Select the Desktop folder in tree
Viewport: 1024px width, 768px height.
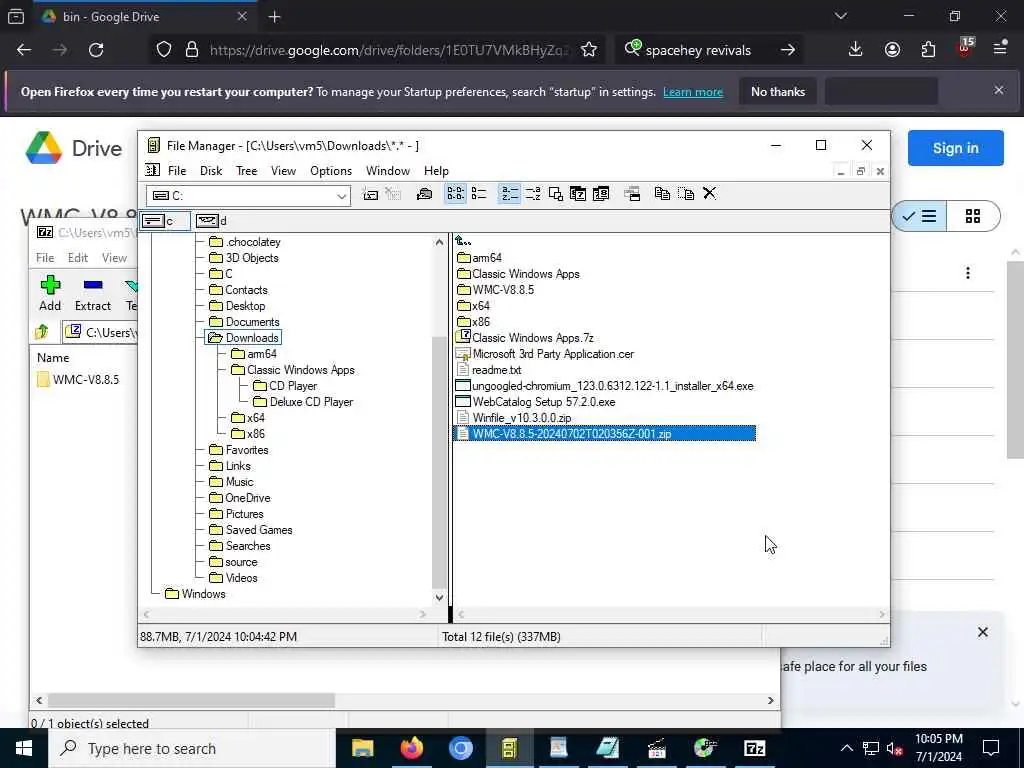(237, 306)
